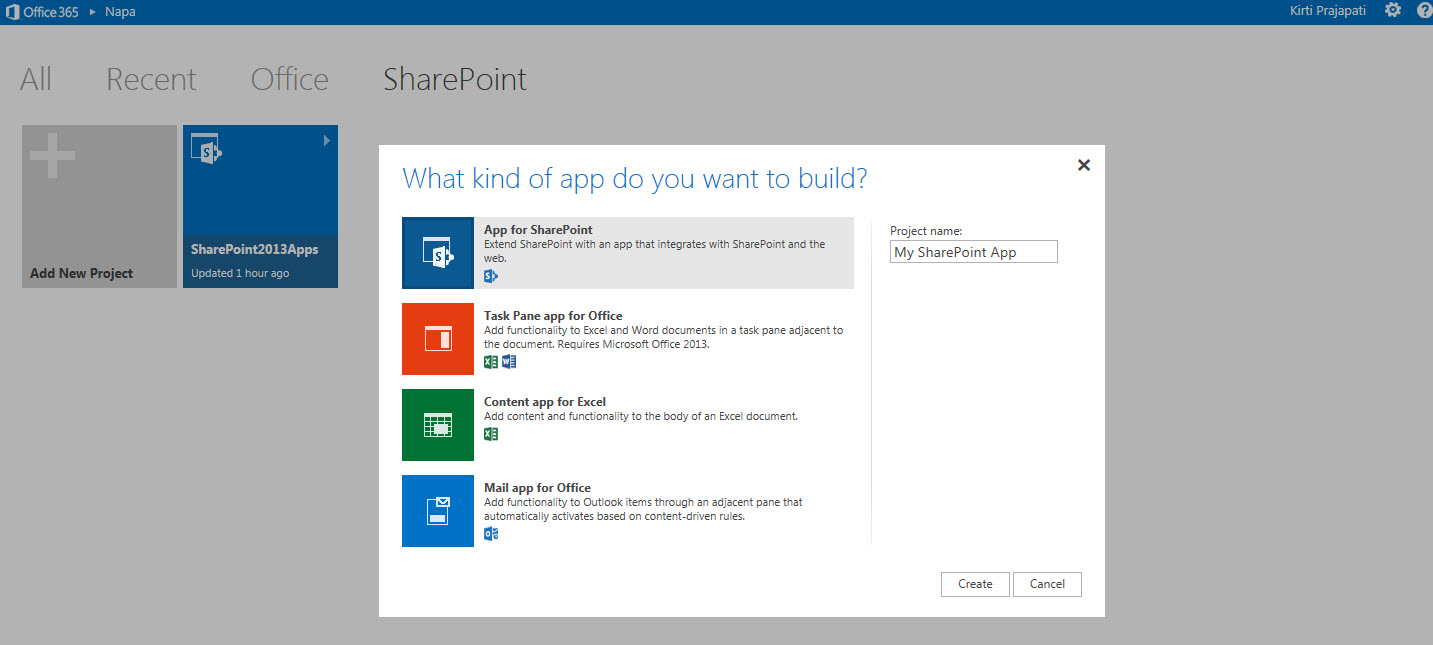Image resolution: width=1433 pixels, height=645 pixels.
Task: Select the orange Task Pane app icon
Action: pyautogui.click(x=438, y=339)
